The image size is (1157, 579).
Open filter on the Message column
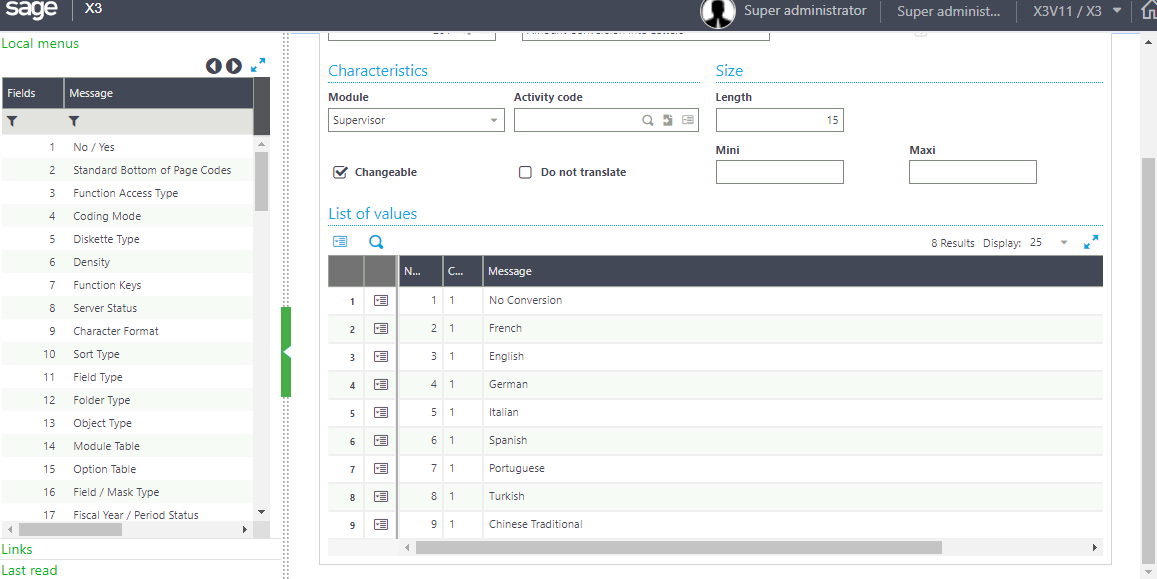point(71,120)
